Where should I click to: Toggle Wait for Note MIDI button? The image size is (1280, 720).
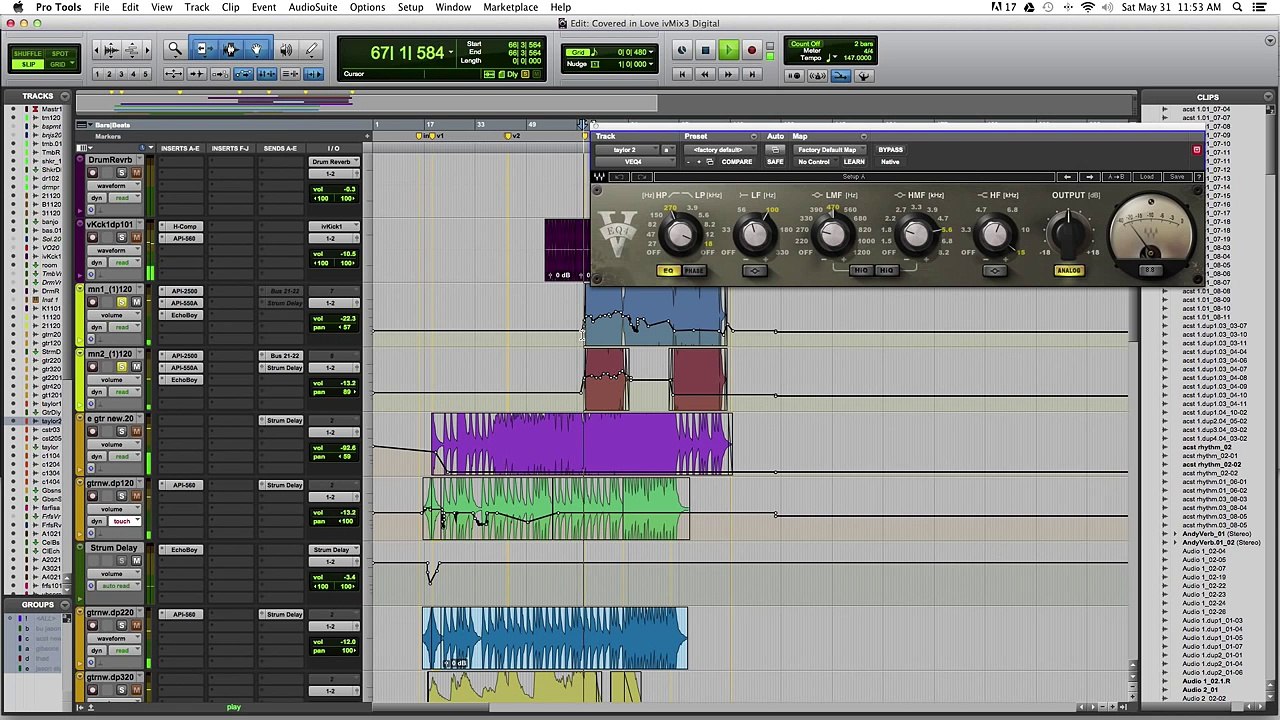(x=795, y=75)
